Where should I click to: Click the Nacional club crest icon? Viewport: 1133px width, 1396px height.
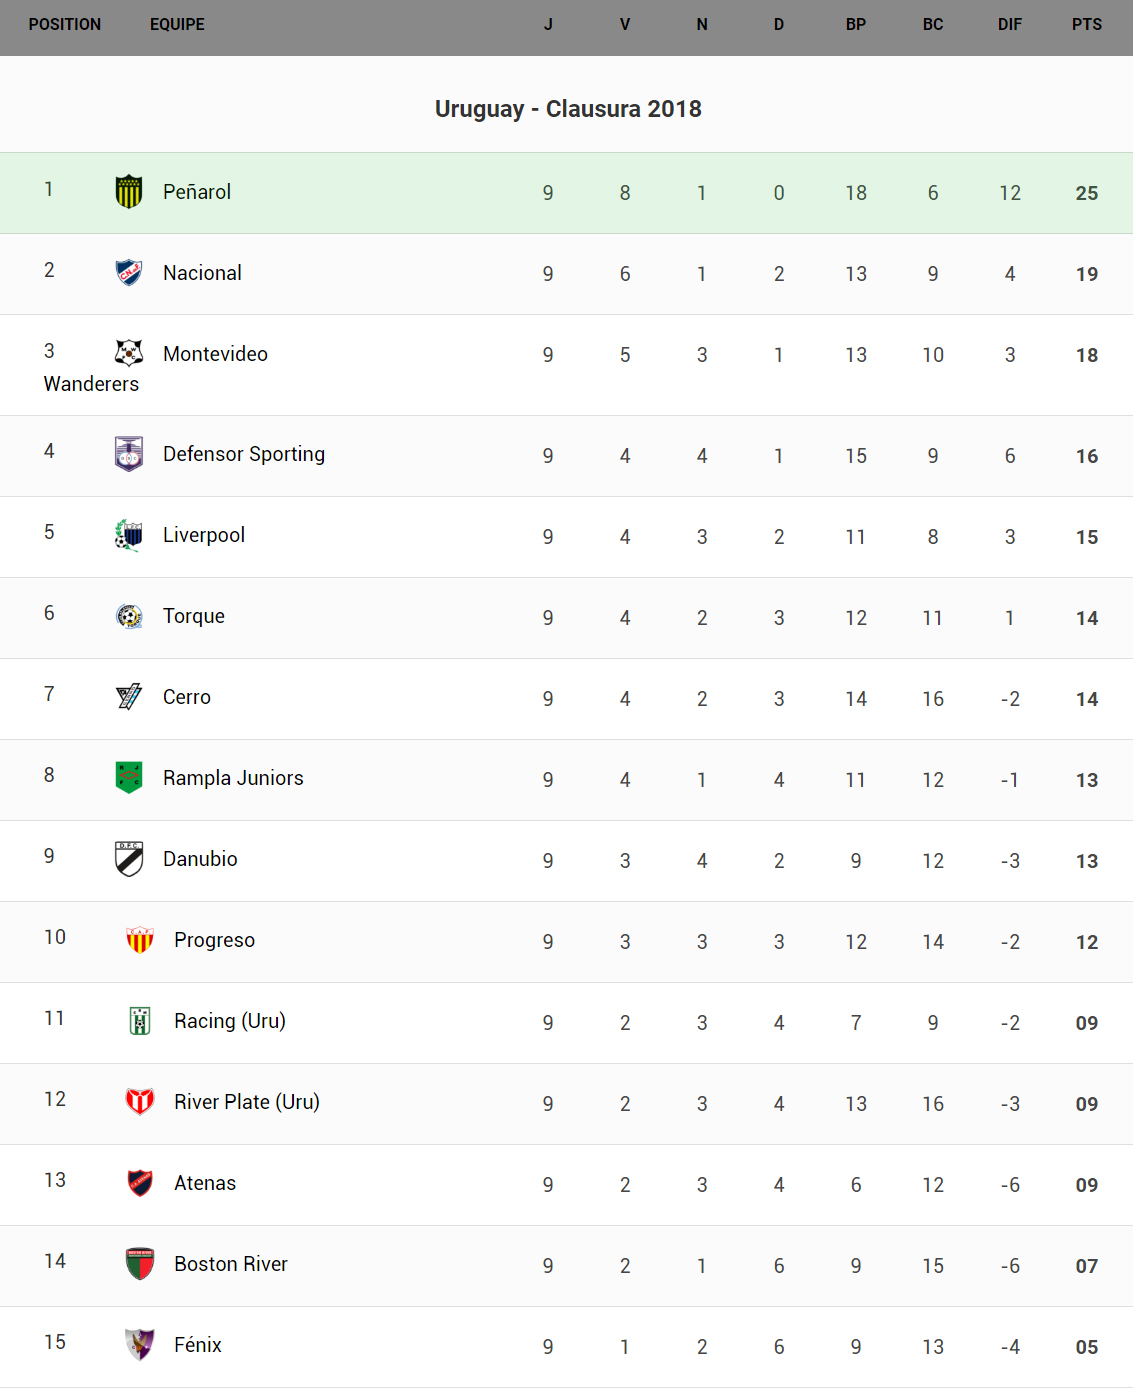(x=129, y=272)
